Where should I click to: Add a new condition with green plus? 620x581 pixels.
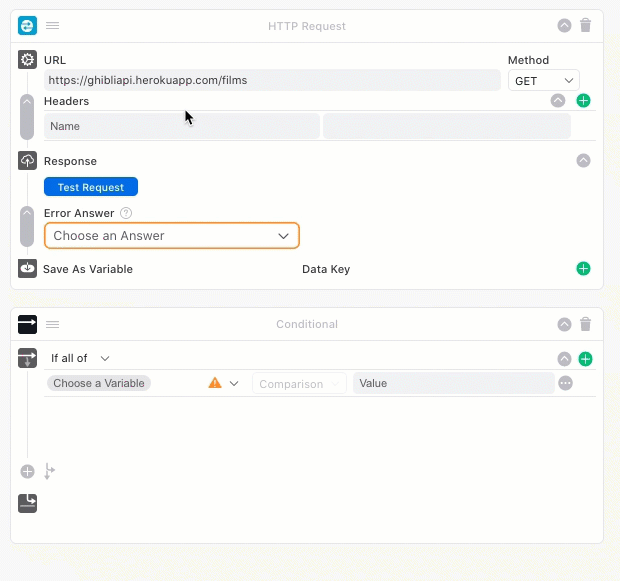[586, 359]
